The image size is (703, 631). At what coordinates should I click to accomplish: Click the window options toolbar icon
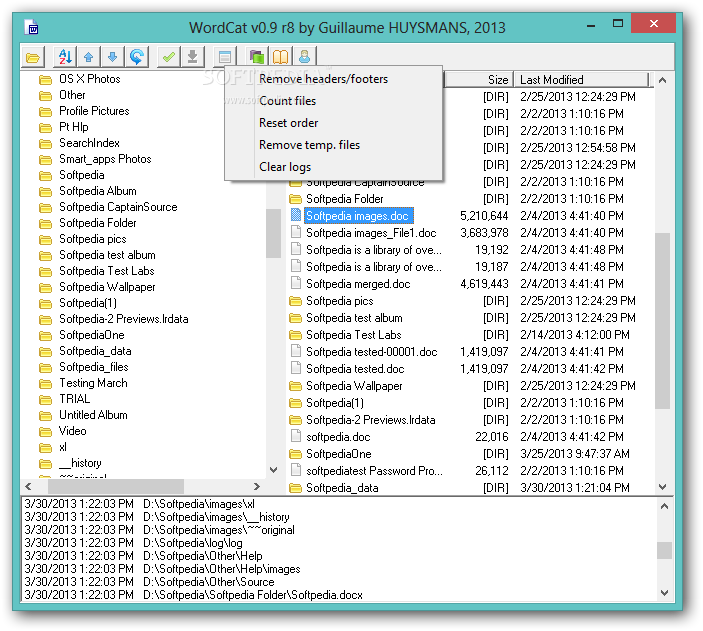[225, 57]
